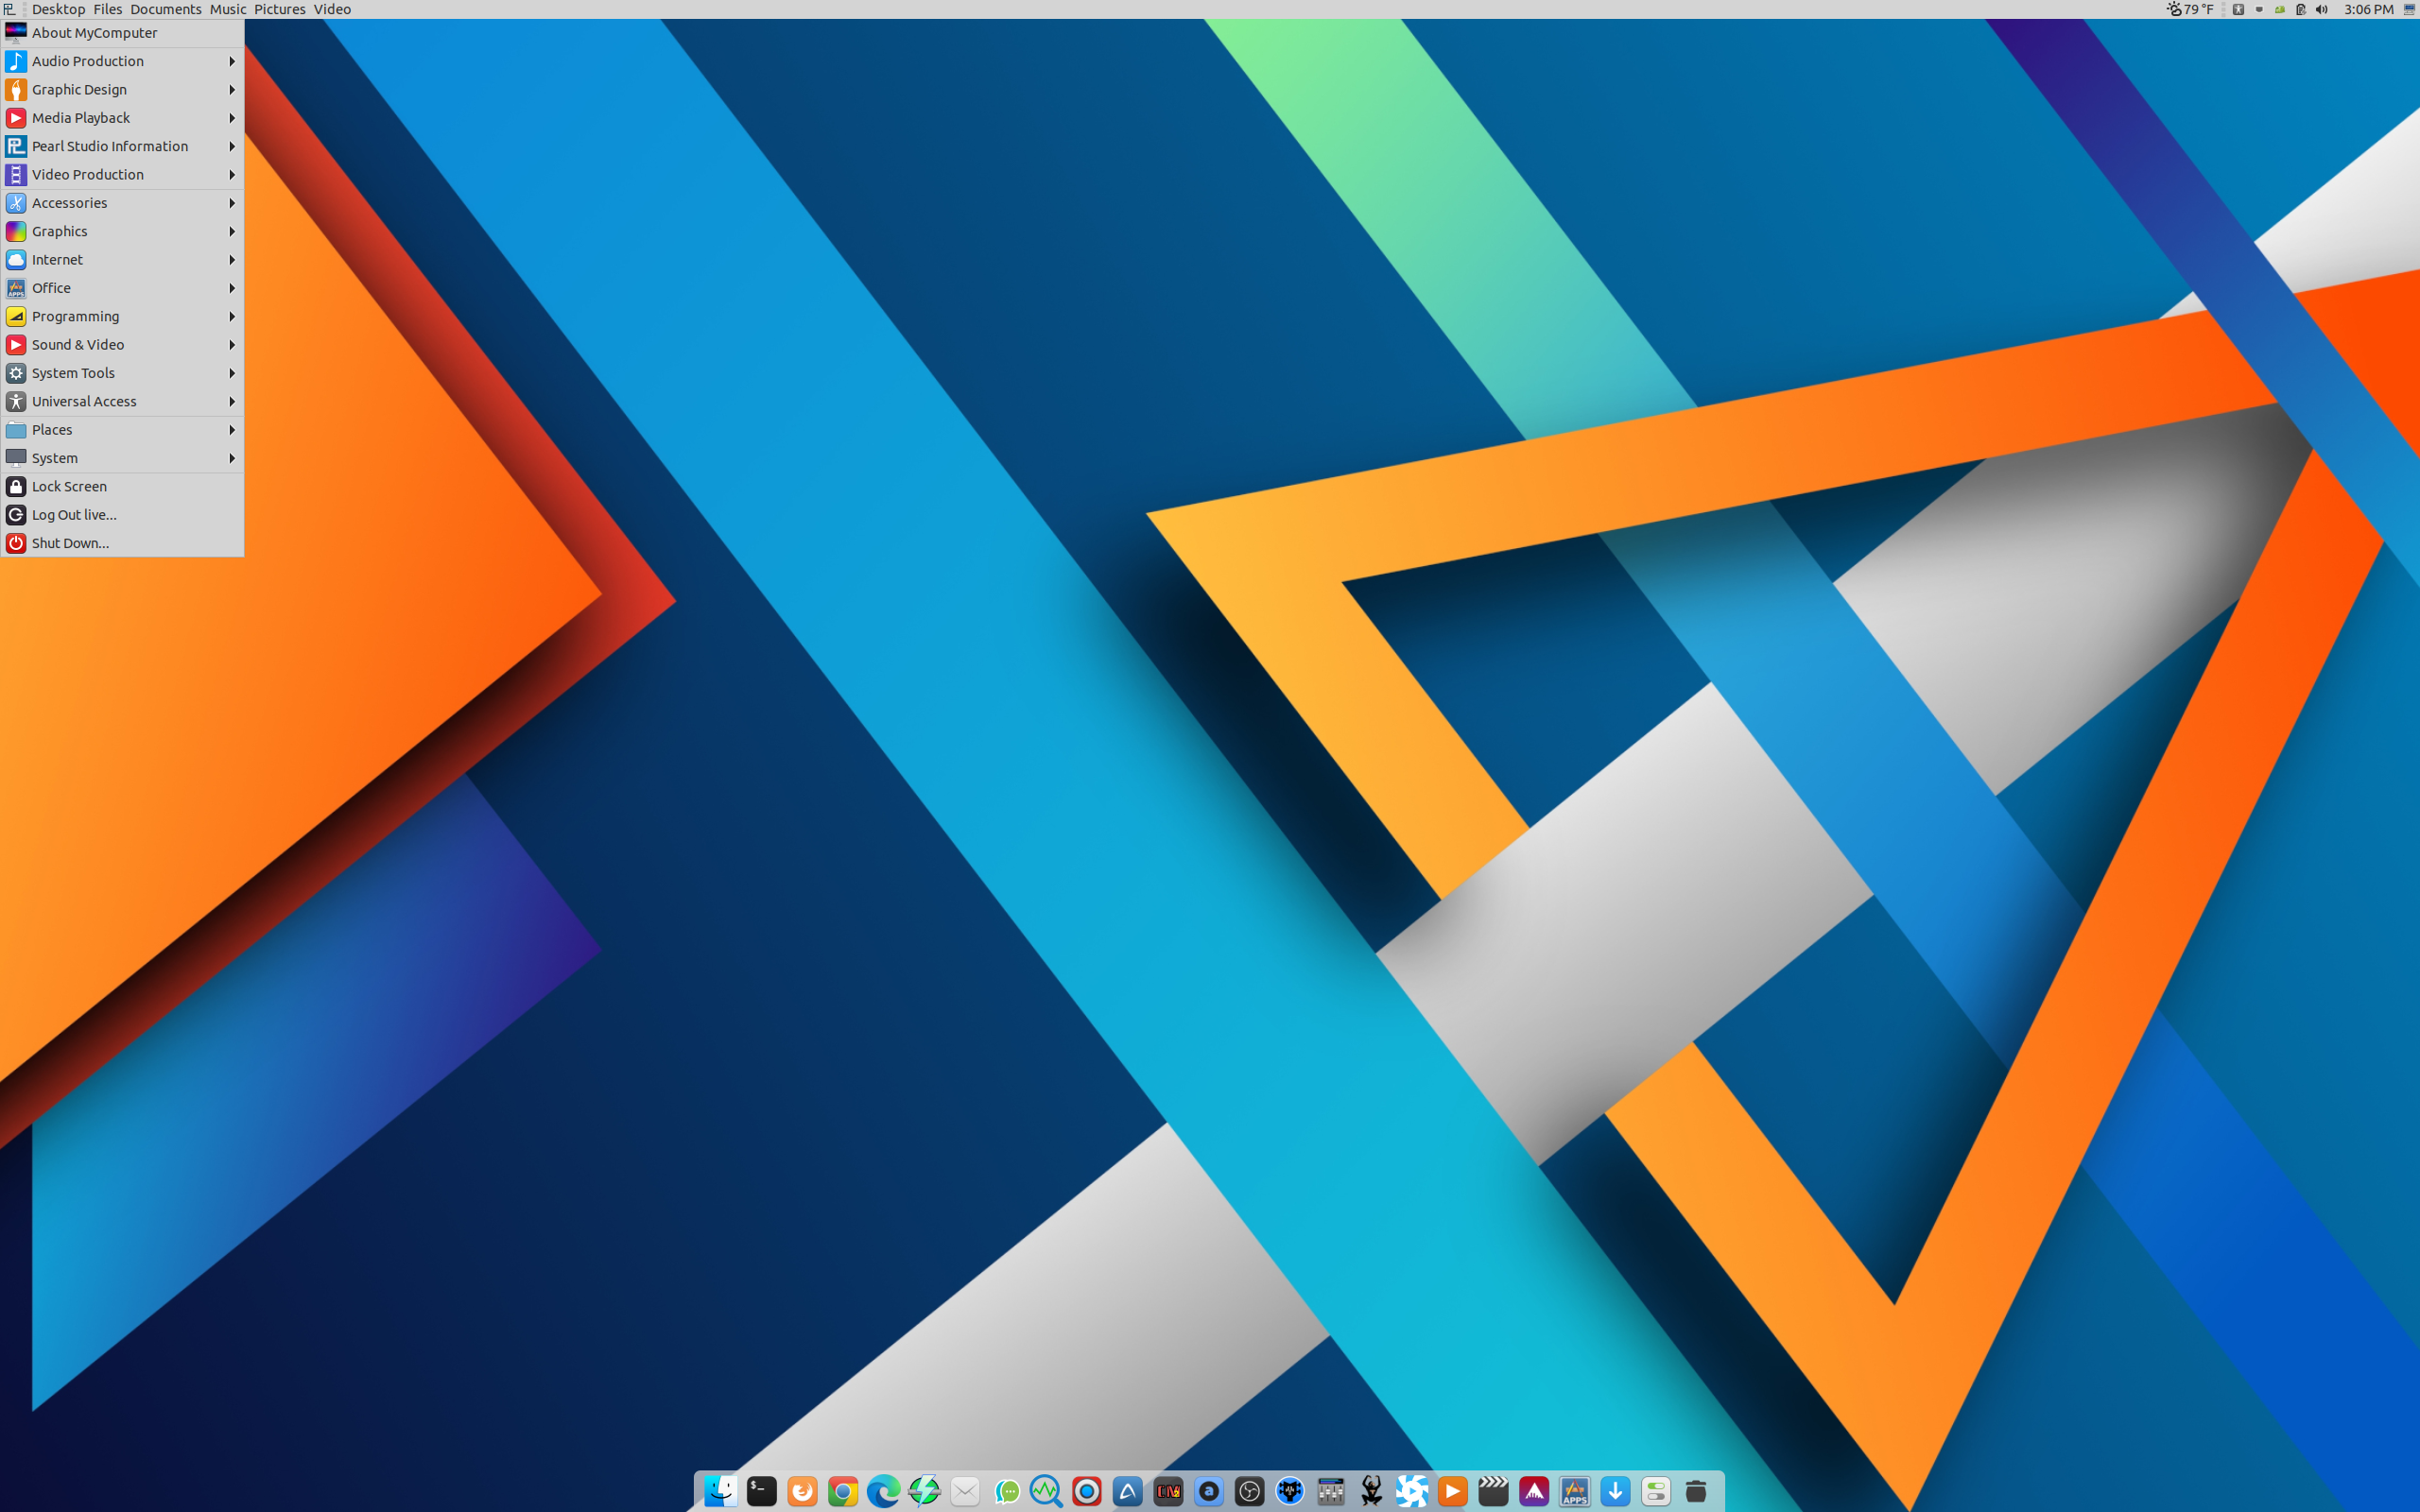Choose Log Out live... from the menu
This screenshot has width=2420, height=1512.
point(122,515)
